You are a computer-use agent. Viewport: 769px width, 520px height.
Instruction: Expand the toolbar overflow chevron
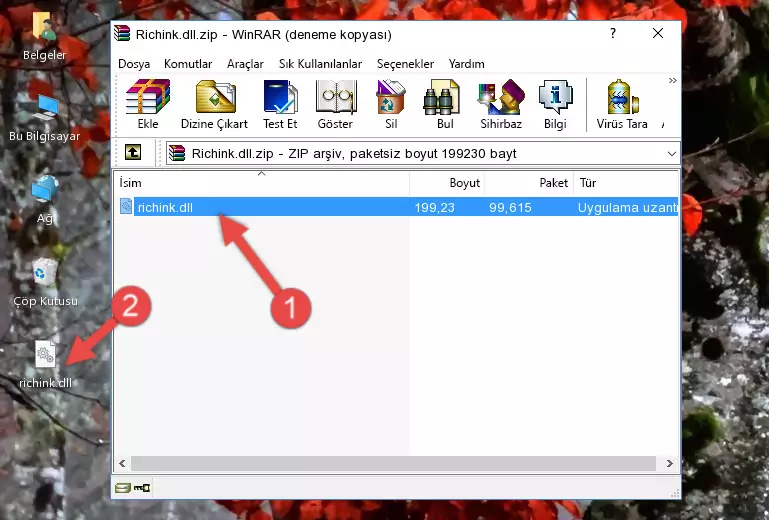click(x=672, y=80)
